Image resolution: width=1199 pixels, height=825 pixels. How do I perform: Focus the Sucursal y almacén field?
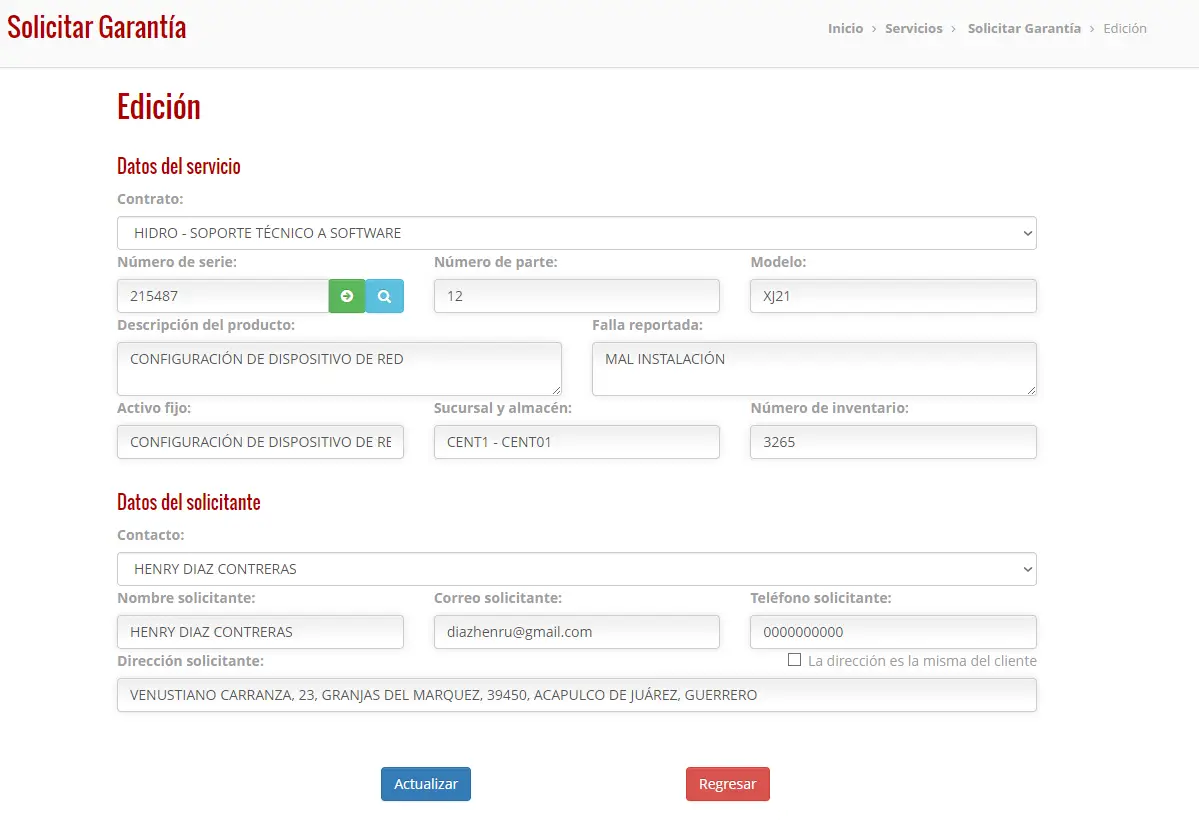point(577,442)
